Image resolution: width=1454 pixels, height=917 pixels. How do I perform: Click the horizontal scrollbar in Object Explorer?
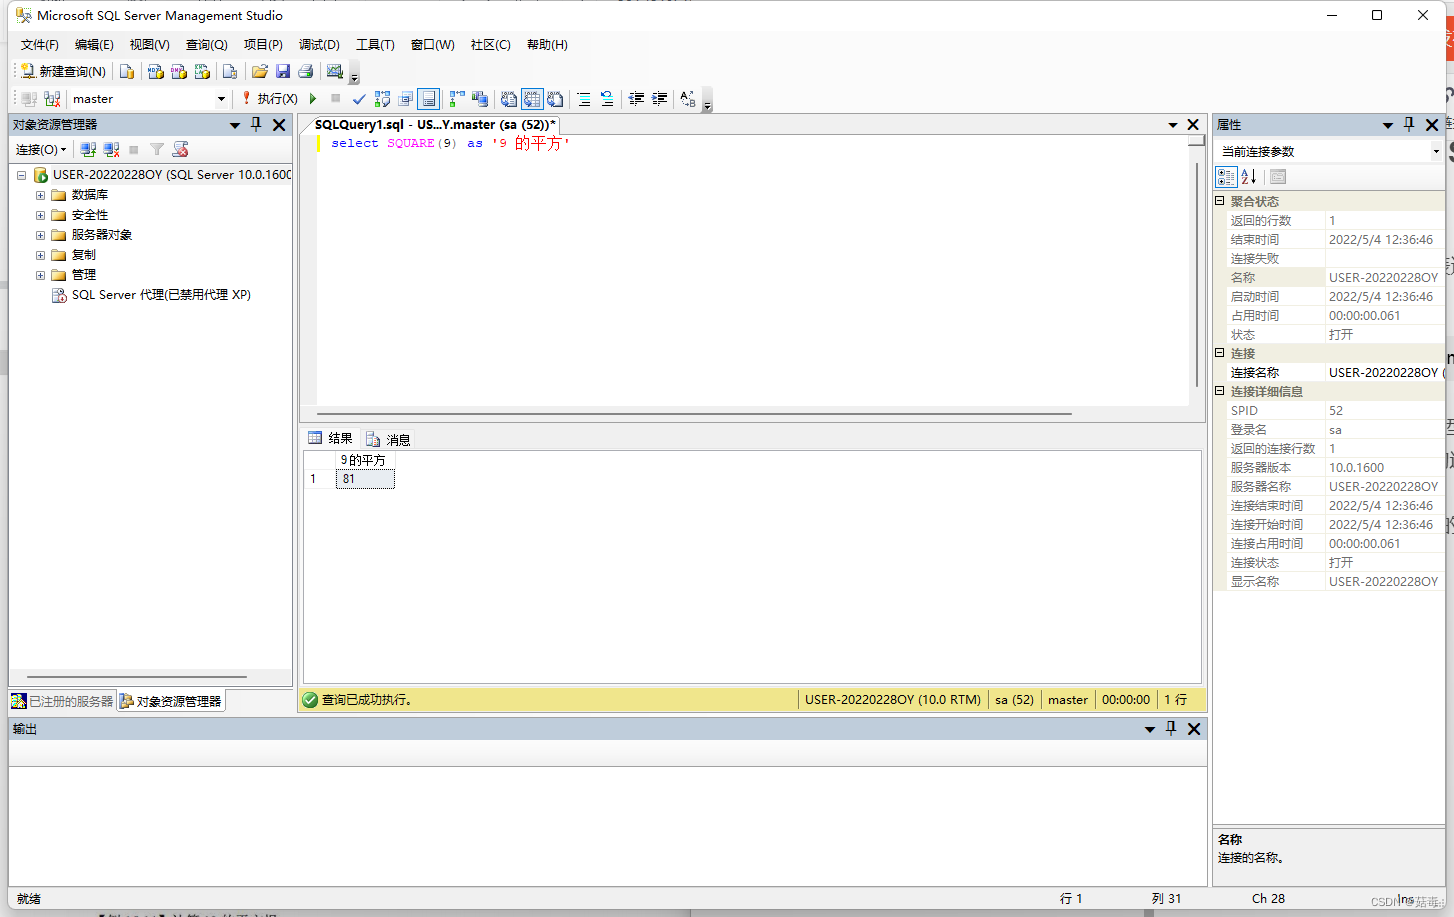tap(137, 677)
